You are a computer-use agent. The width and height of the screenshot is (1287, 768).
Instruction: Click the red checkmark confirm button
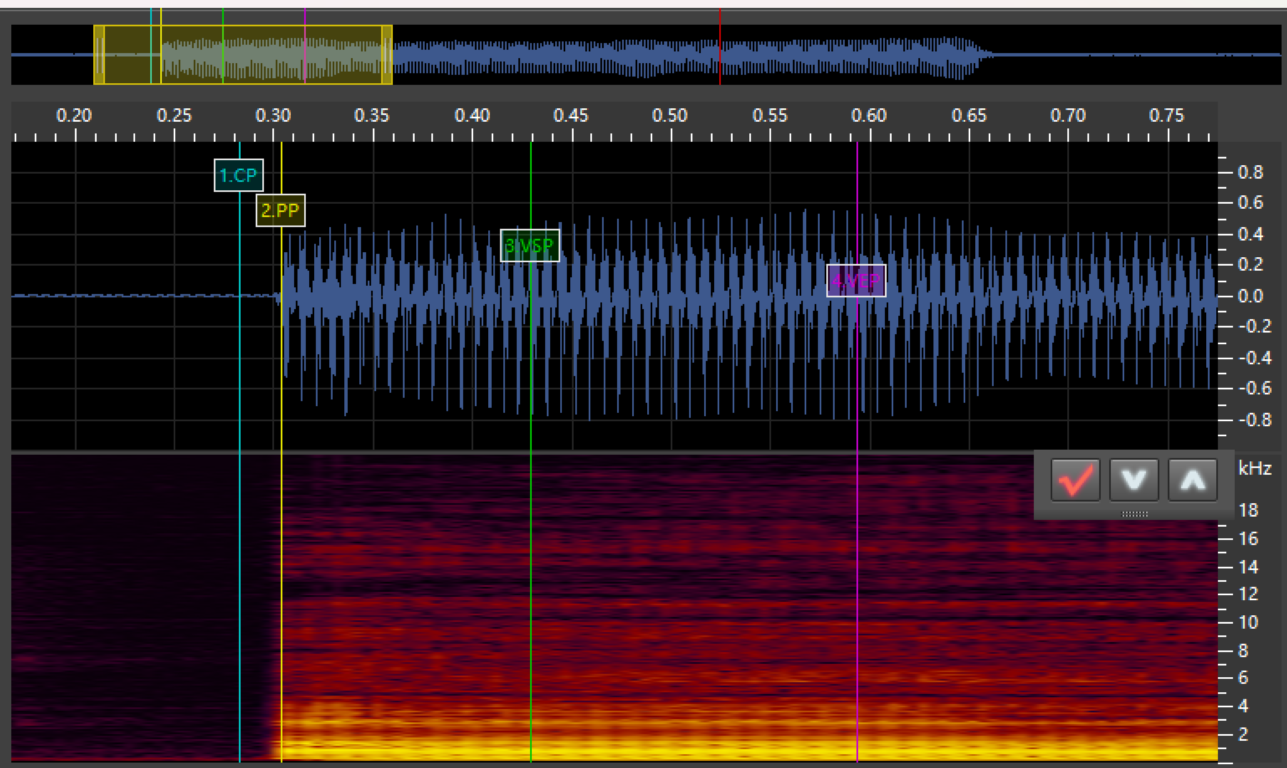[1076, 481]
